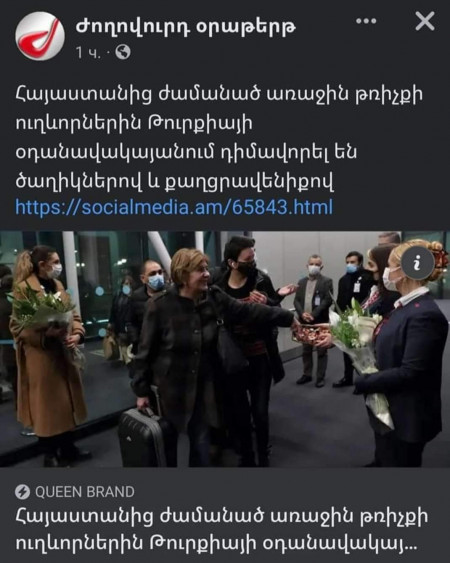The image size is (450, 563).
Task: Open the three-dot post options menu
Action: pos(366,21)
